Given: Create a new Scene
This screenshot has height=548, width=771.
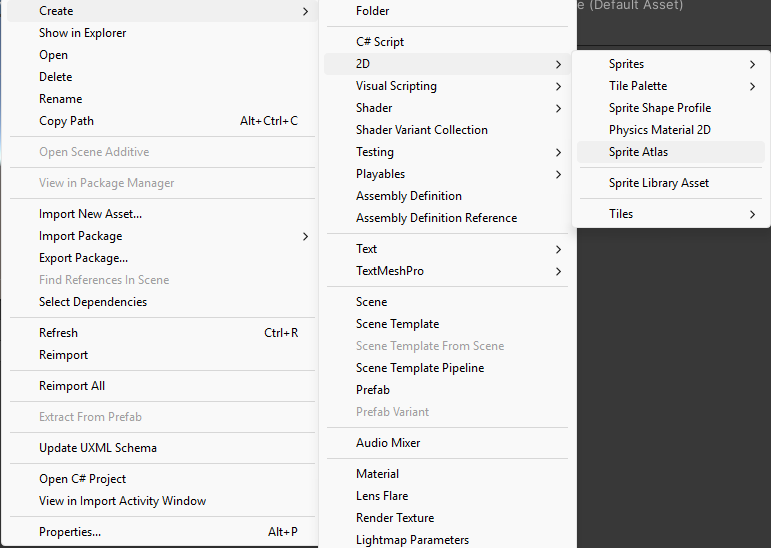Looking at the screenshot, I should pos(447,302).
